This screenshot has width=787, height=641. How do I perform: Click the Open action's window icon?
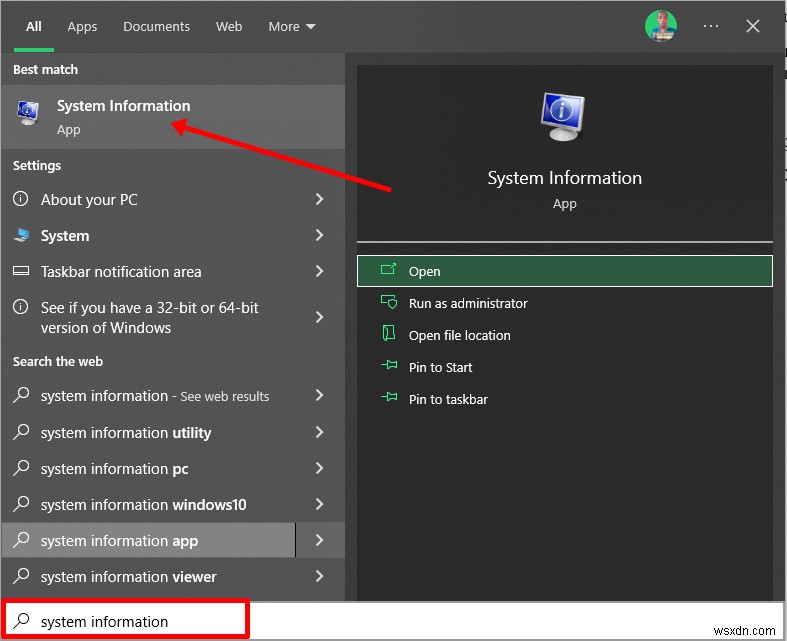(388, 270)
